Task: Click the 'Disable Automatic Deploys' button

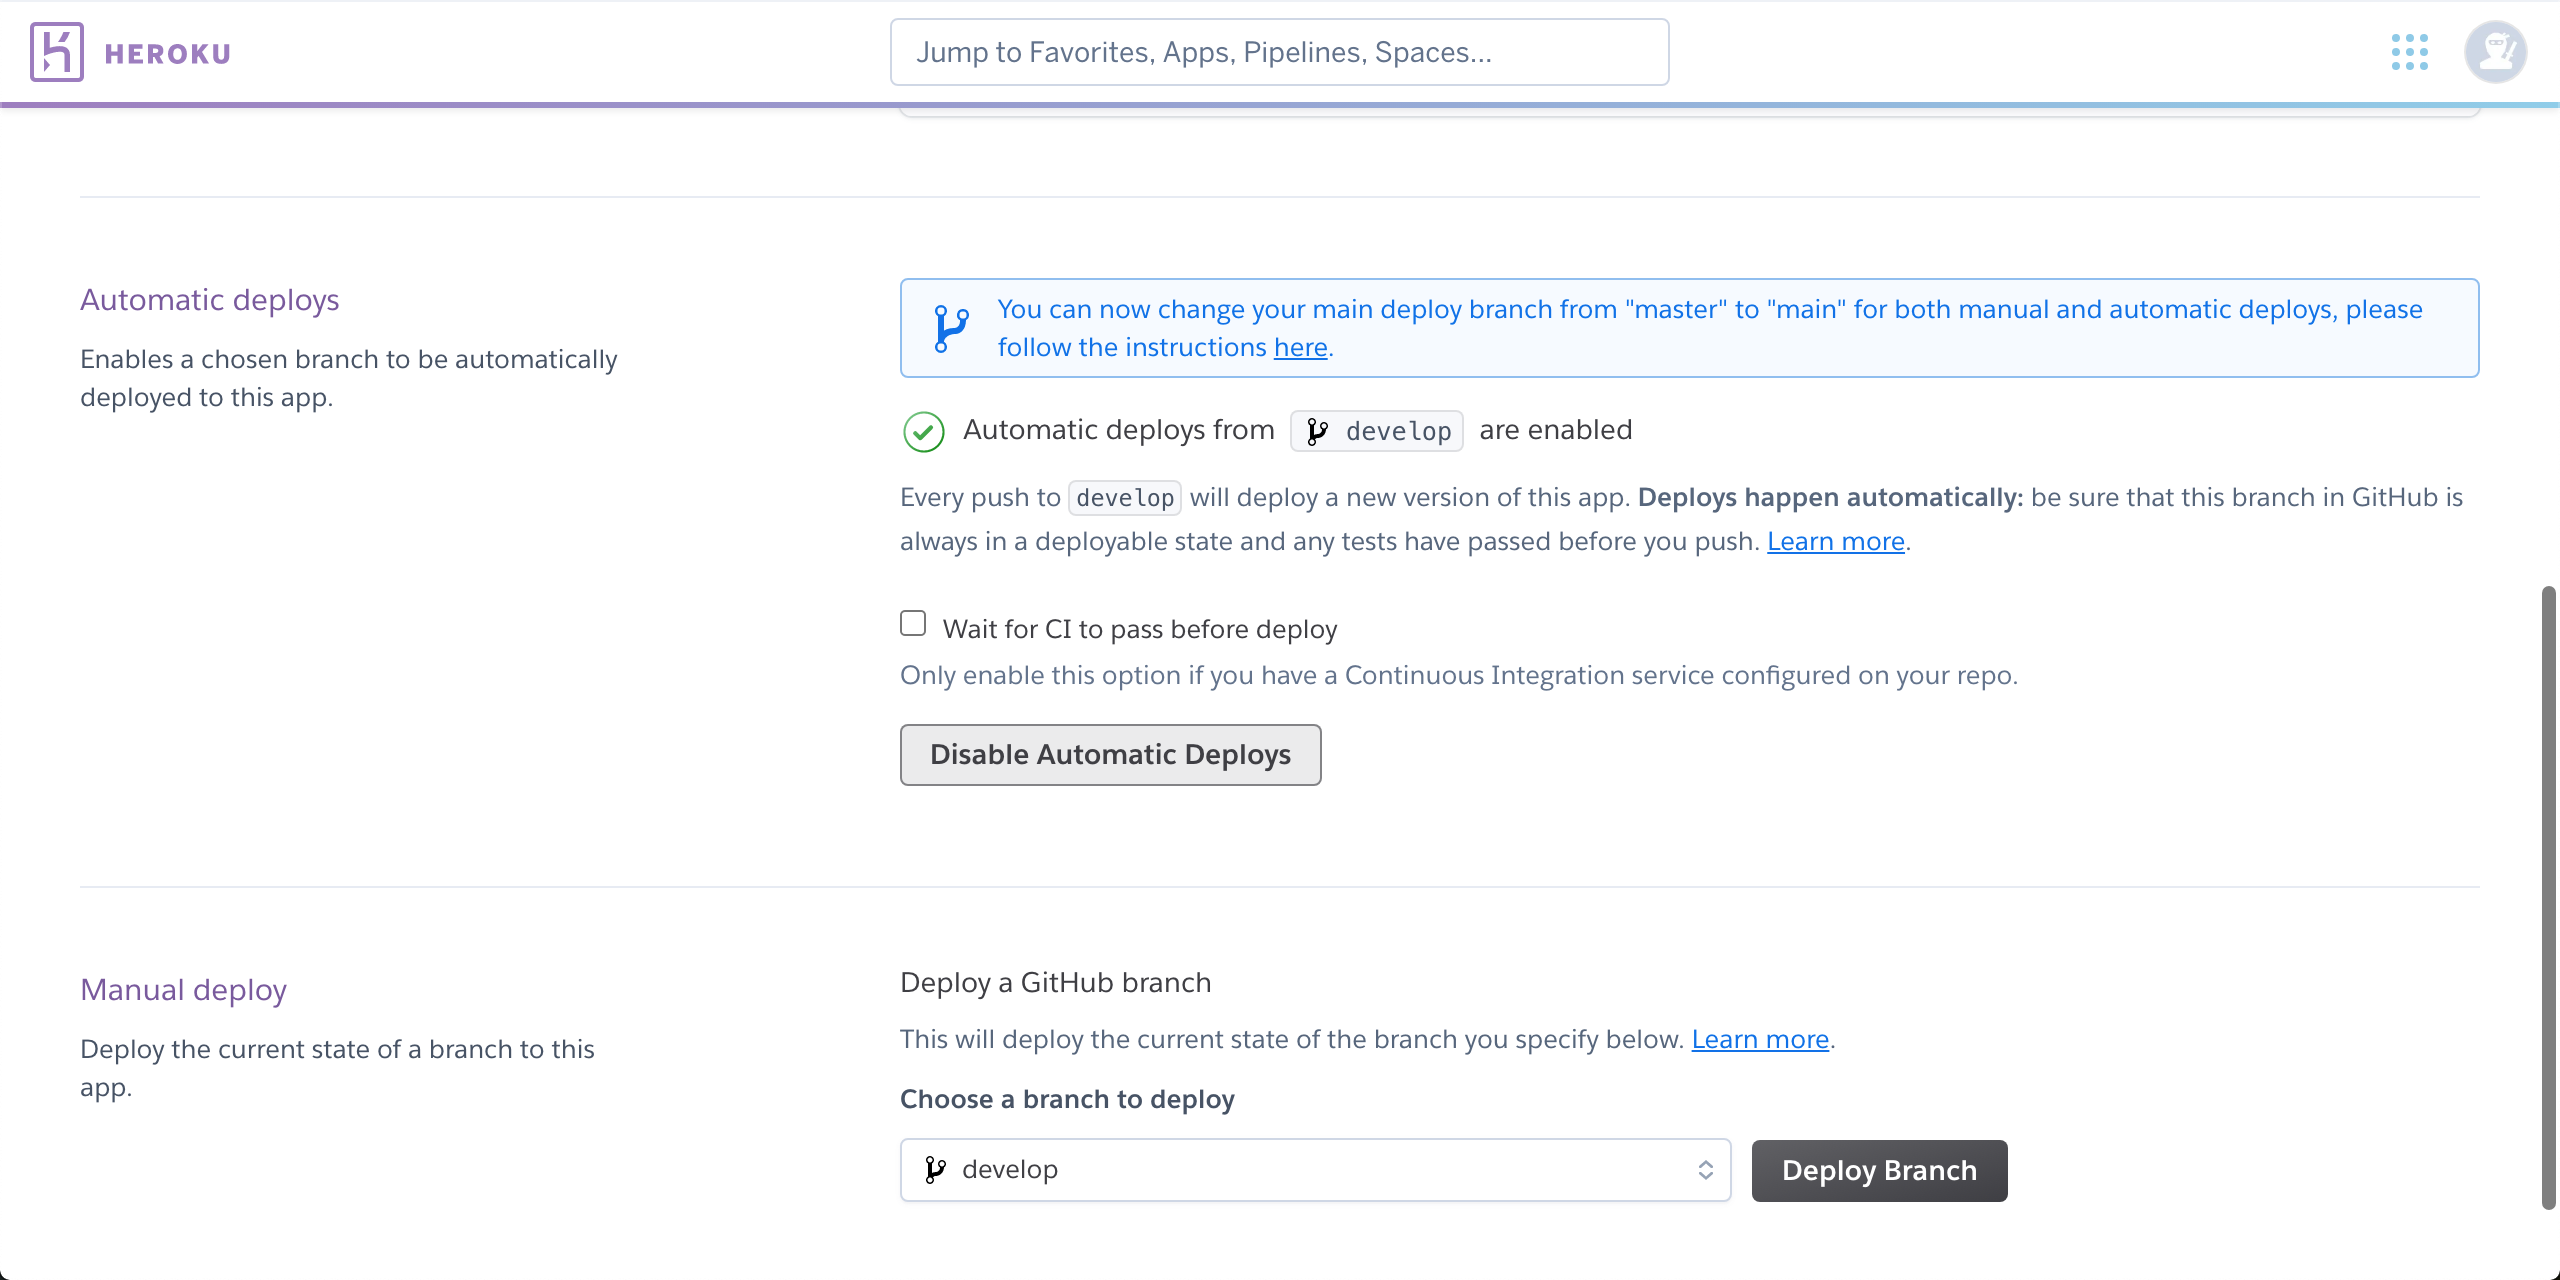Action: pyautogui.click(x=1112, y=754)
